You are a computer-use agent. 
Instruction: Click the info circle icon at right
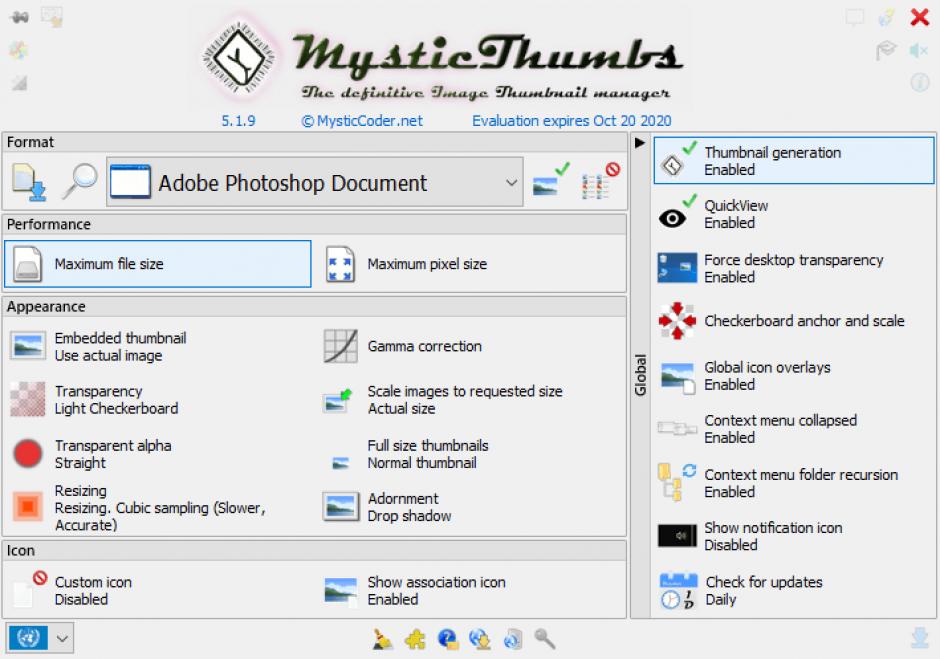(920, 82)
